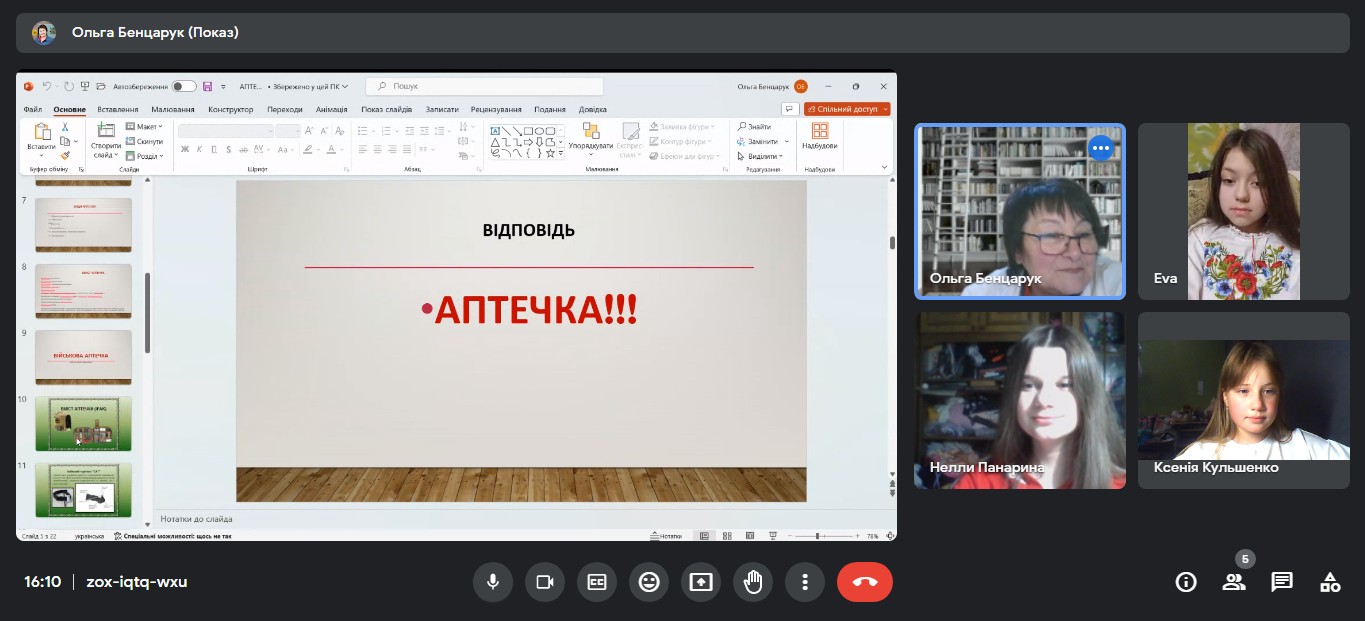This screenshot has height=621, width=1365.
Task: Open the emoji reactions picker
Action: pyautogui.click(x=649, y=582)
